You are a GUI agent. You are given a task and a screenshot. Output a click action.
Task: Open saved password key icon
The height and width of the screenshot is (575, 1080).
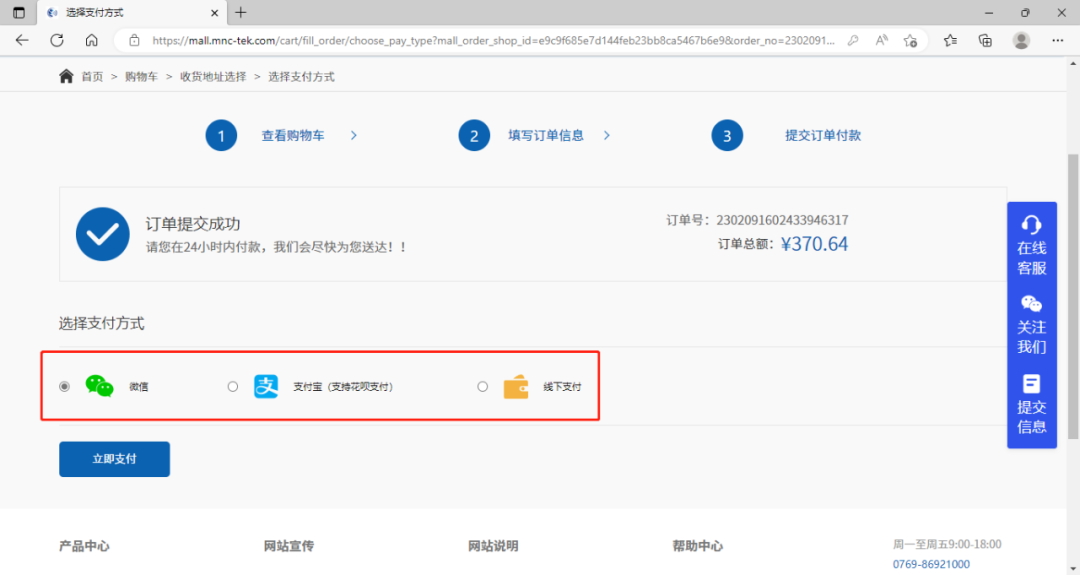(853, 41)
